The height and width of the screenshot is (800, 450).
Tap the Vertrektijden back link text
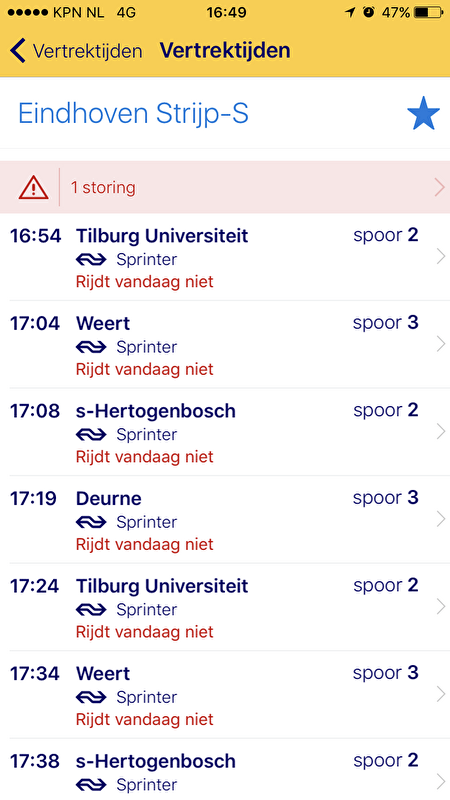point(87,51)
